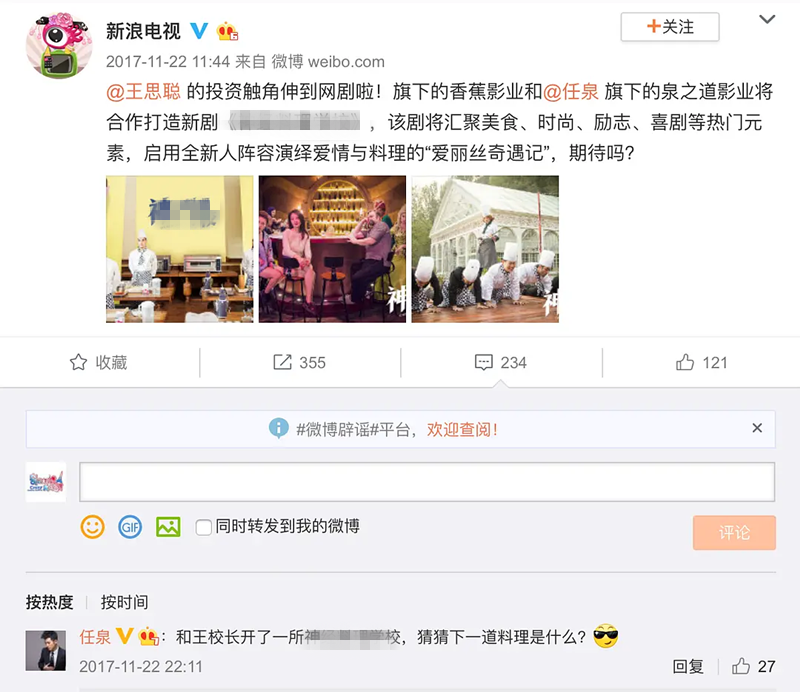This screenshot has width=800, height=692.
Task: Dismiss the 微博辟谣 notice banner
Action: click(757, 428)
